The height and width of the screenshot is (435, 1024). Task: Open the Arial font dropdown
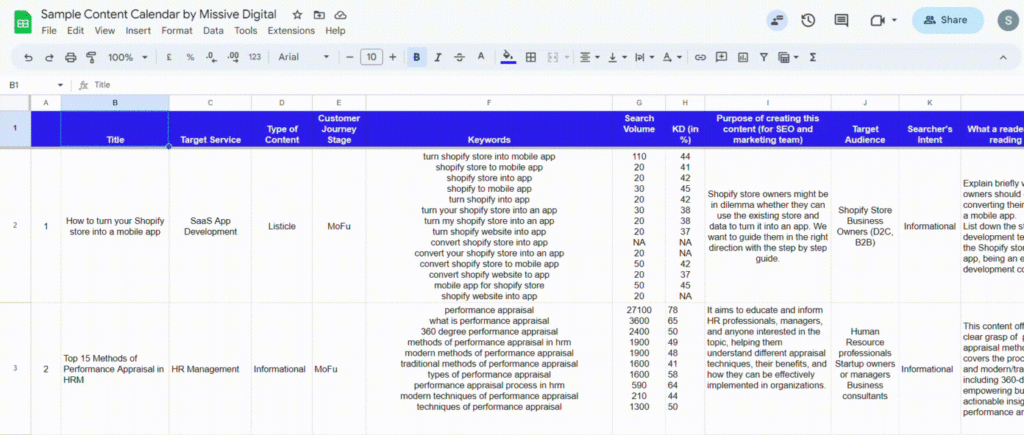(304, 57)
